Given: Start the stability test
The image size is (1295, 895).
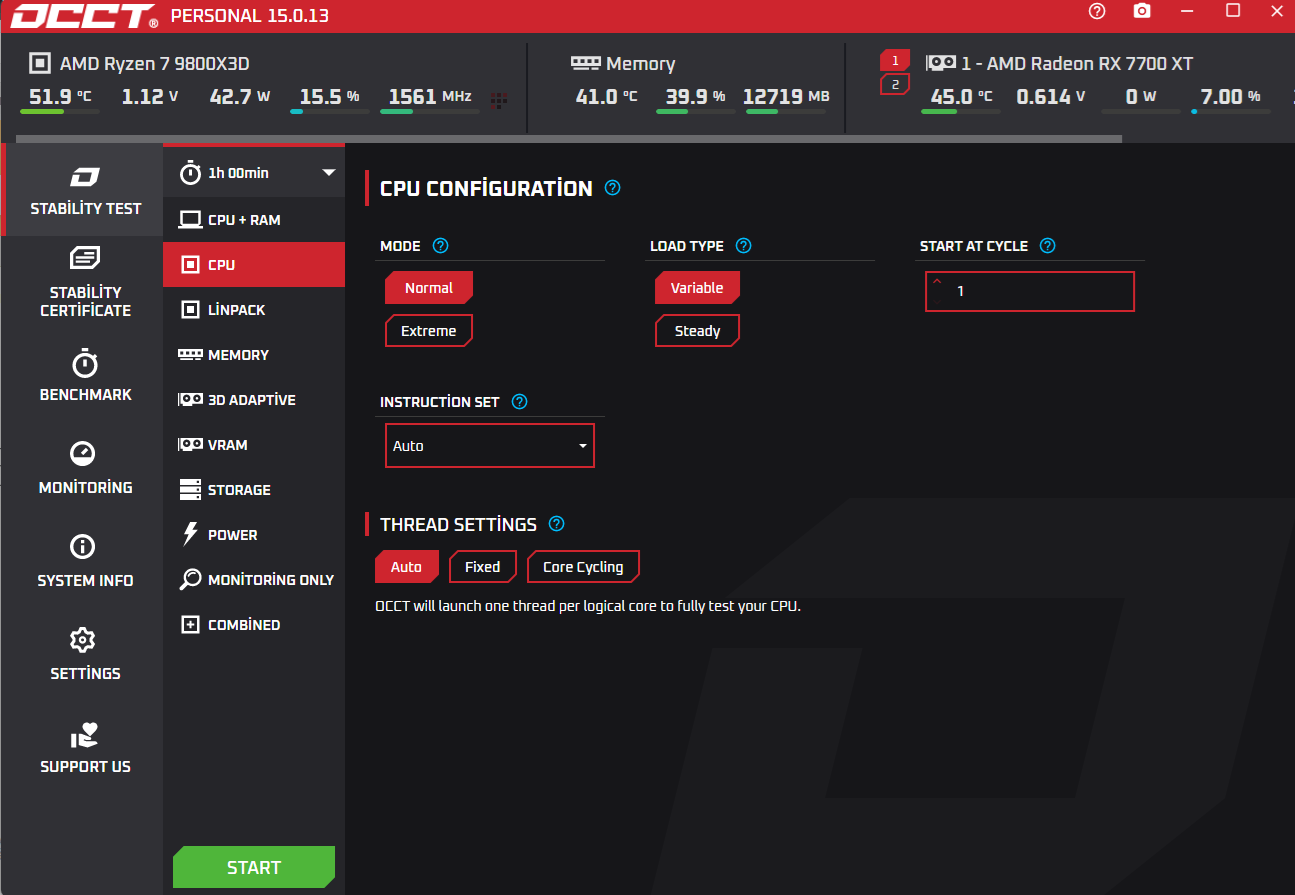Looking at the screenshot, I should point(254,867).
